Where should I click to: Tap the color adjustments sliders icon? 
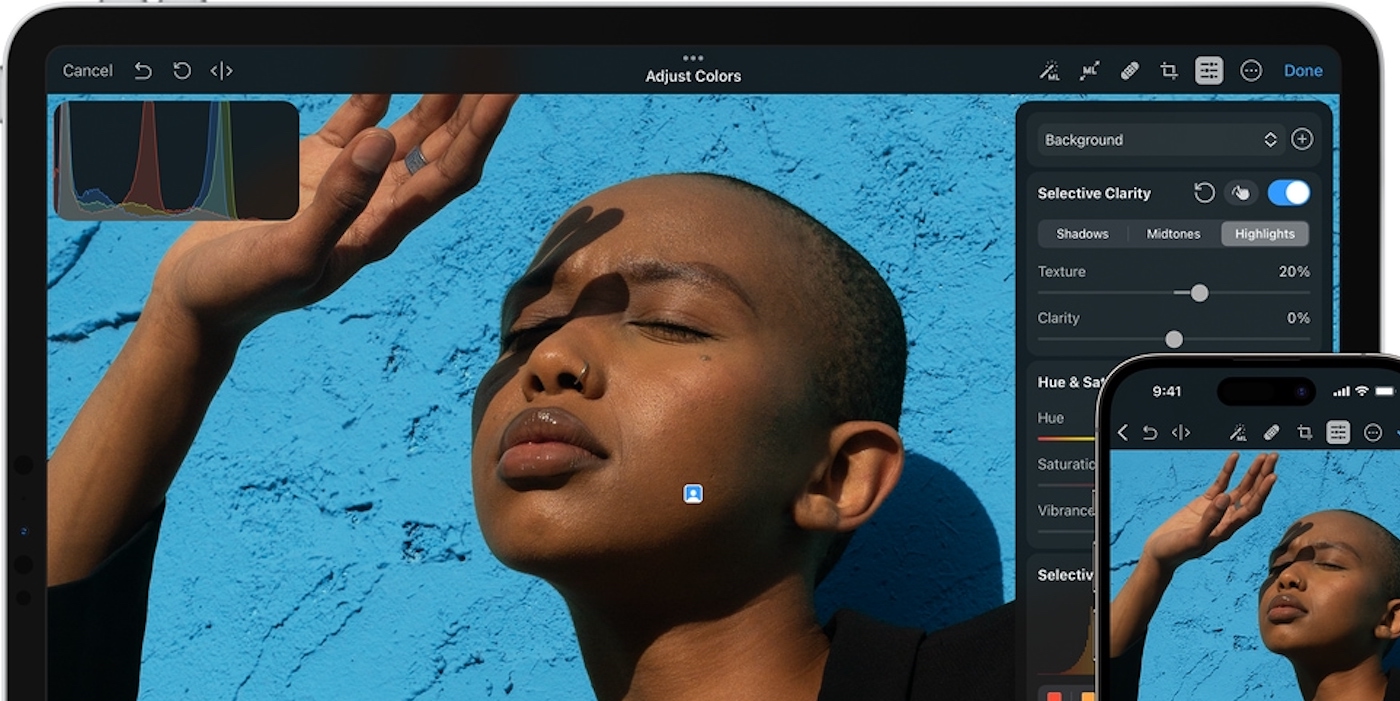1209,70
